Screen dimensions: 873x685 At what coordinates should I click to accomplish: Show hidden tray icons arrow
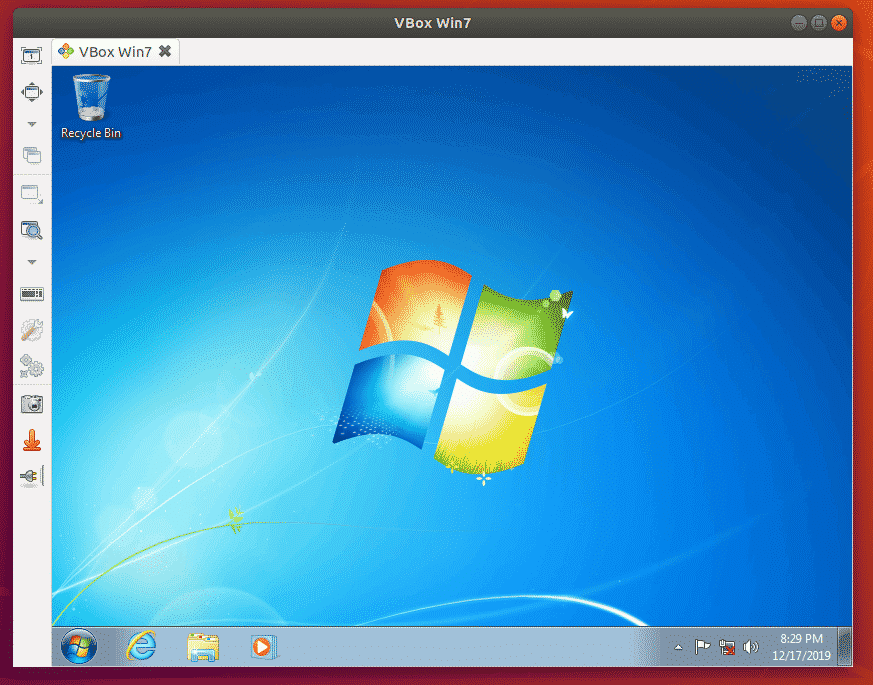[678, 647]
